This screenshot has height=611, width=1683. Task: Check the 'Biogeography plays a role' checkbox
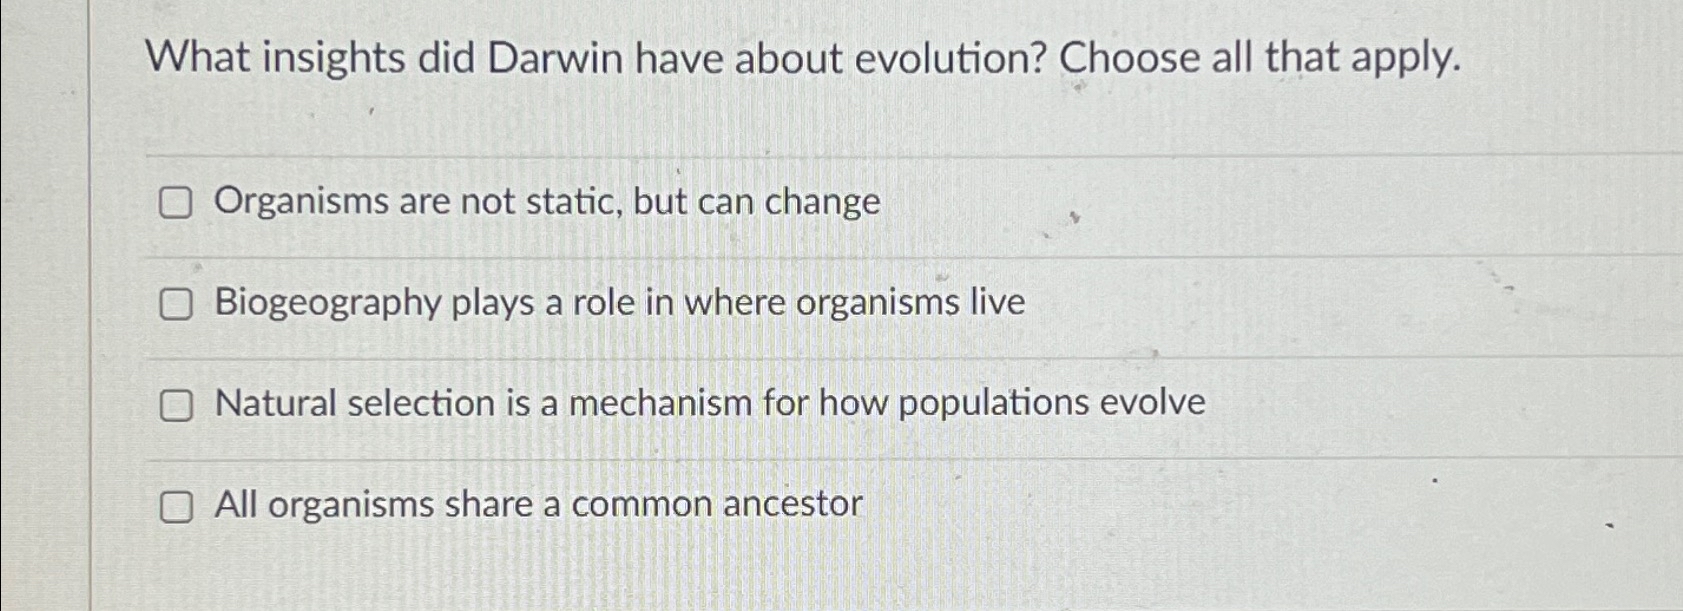tap(178, 305)
